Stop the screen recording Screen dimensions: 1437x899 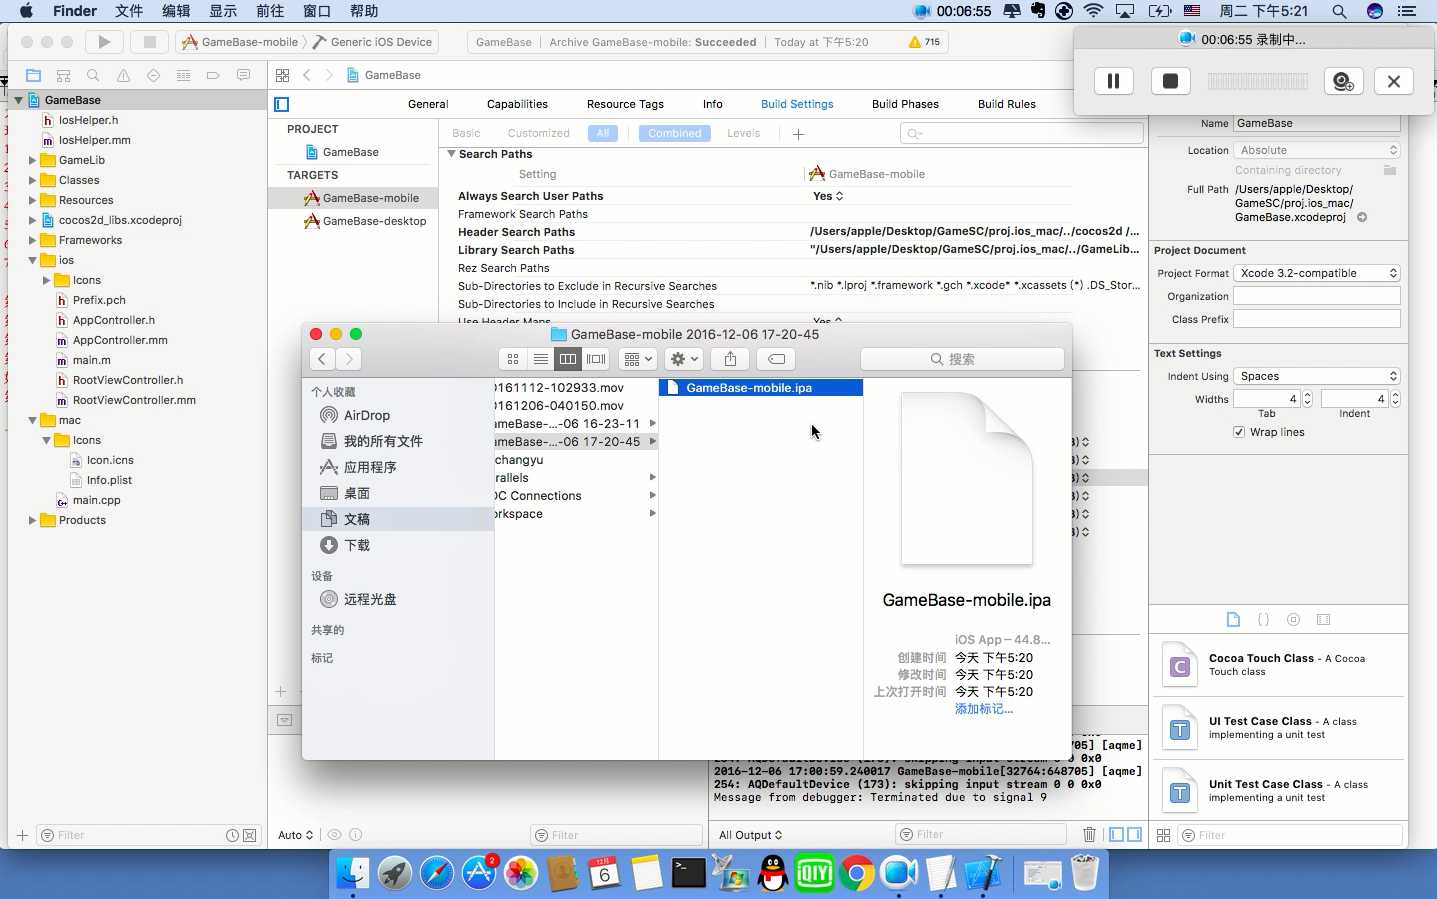pyautogui.click(x=1170, y=81)
